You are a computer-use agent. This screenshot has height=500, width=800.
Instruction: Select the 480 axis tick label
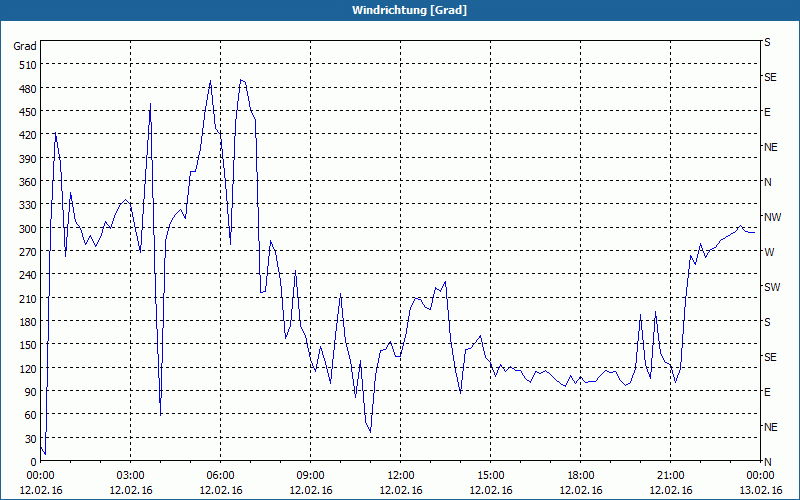tap(28, 89)
